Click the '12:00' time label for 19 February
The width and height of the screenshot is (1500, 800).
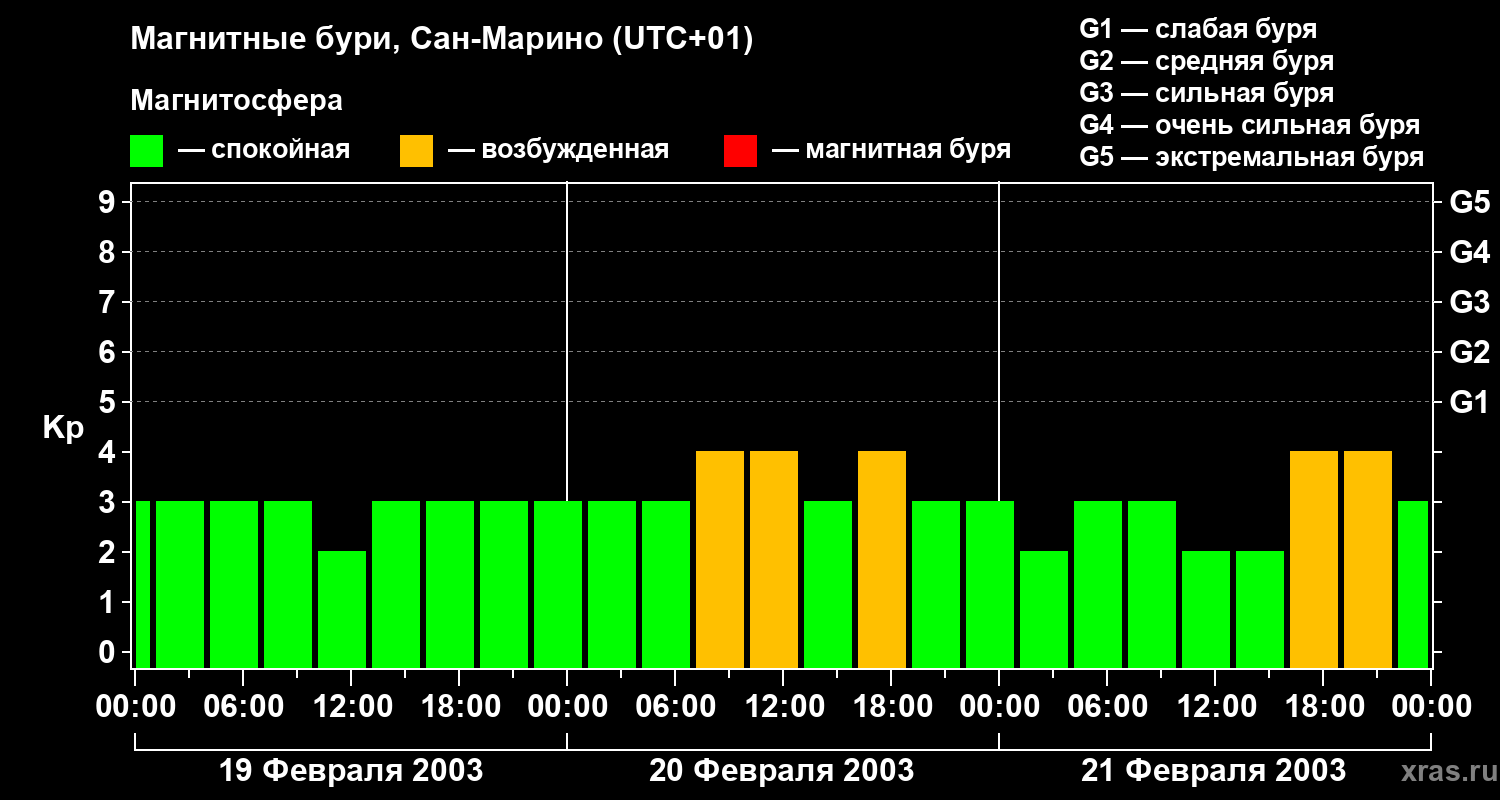pyautogui.click(x=351, y=706)
